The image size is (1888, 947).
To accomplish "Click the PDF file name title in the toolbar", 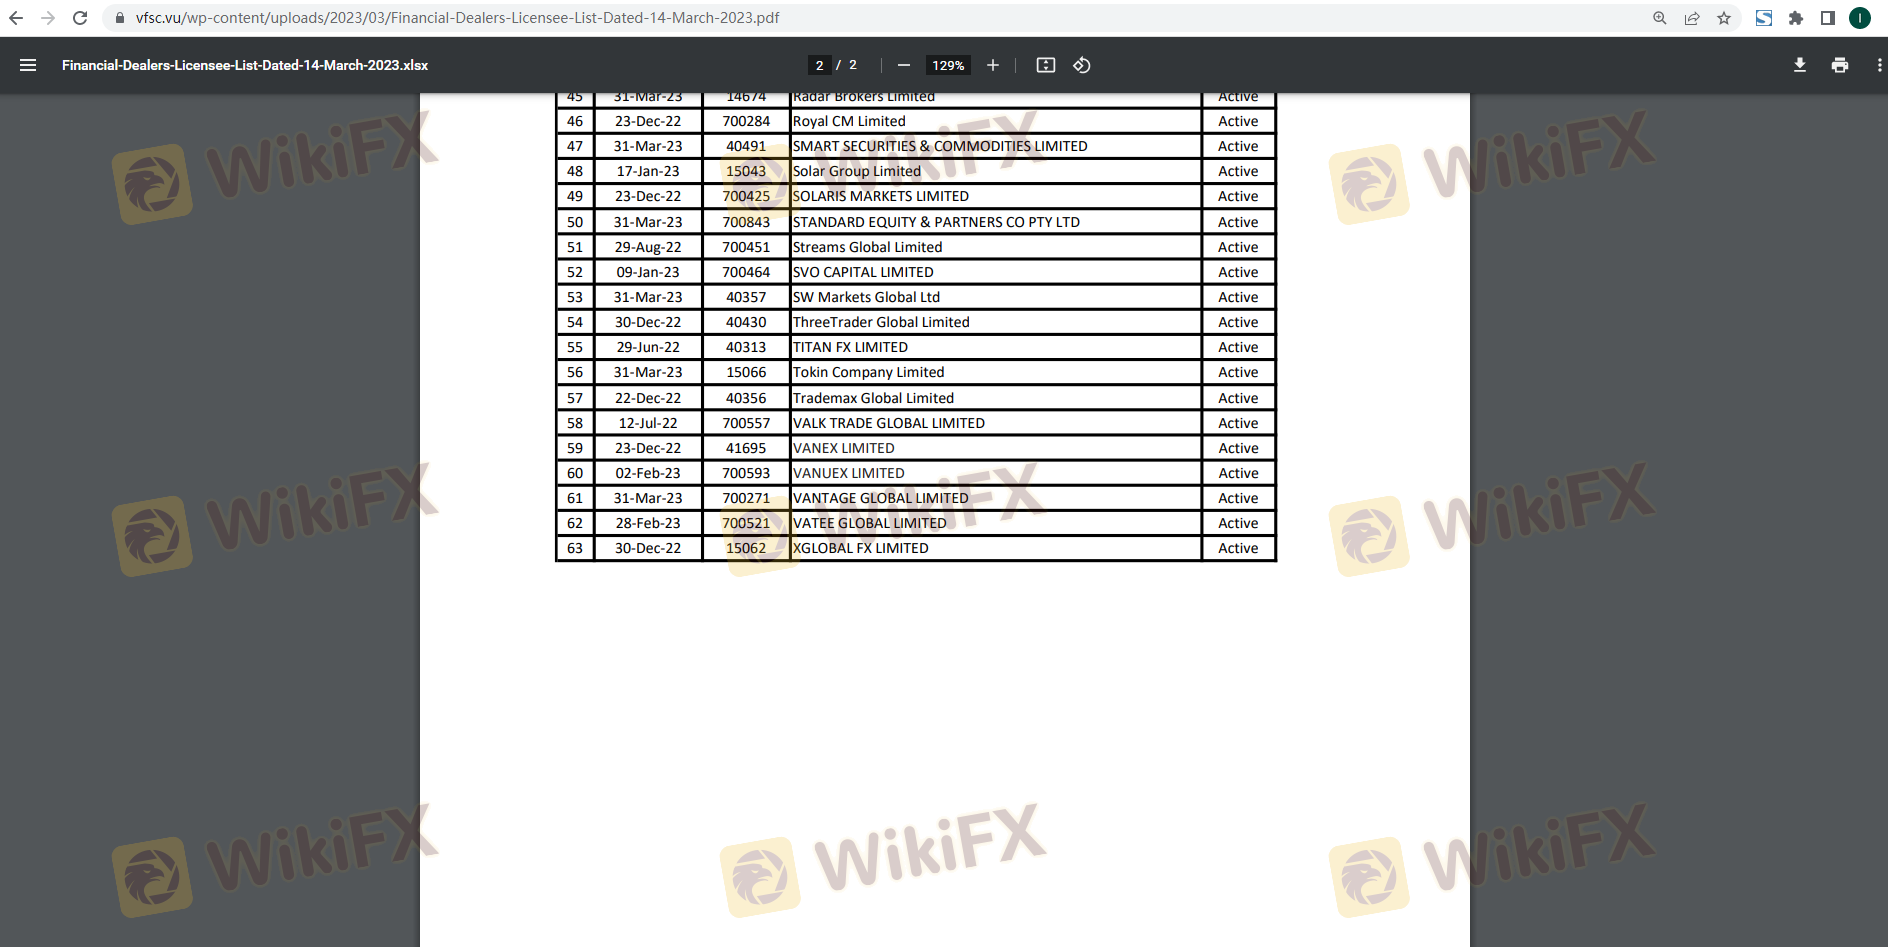I will (245, 65).
